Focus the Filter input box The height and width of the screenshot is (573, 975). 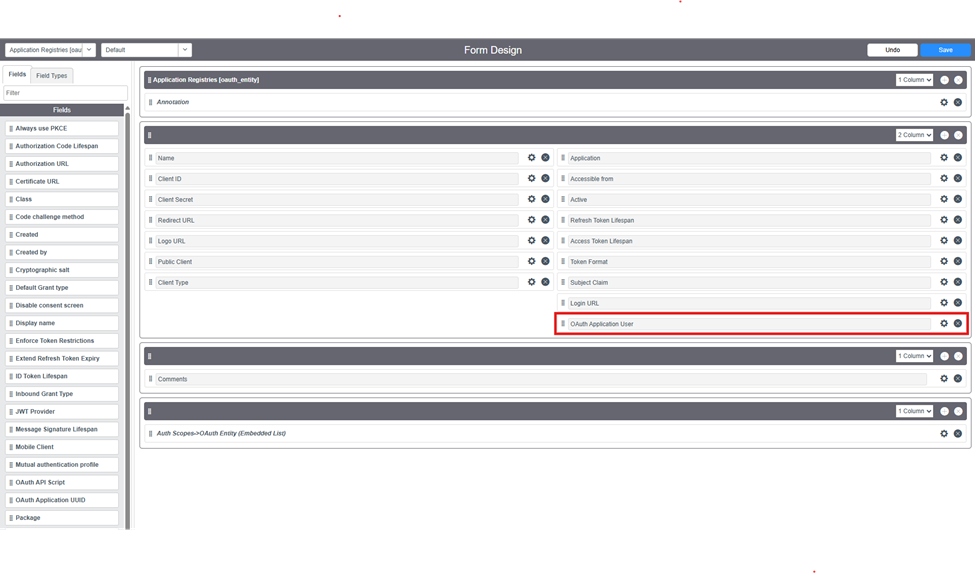click(65, 93)
